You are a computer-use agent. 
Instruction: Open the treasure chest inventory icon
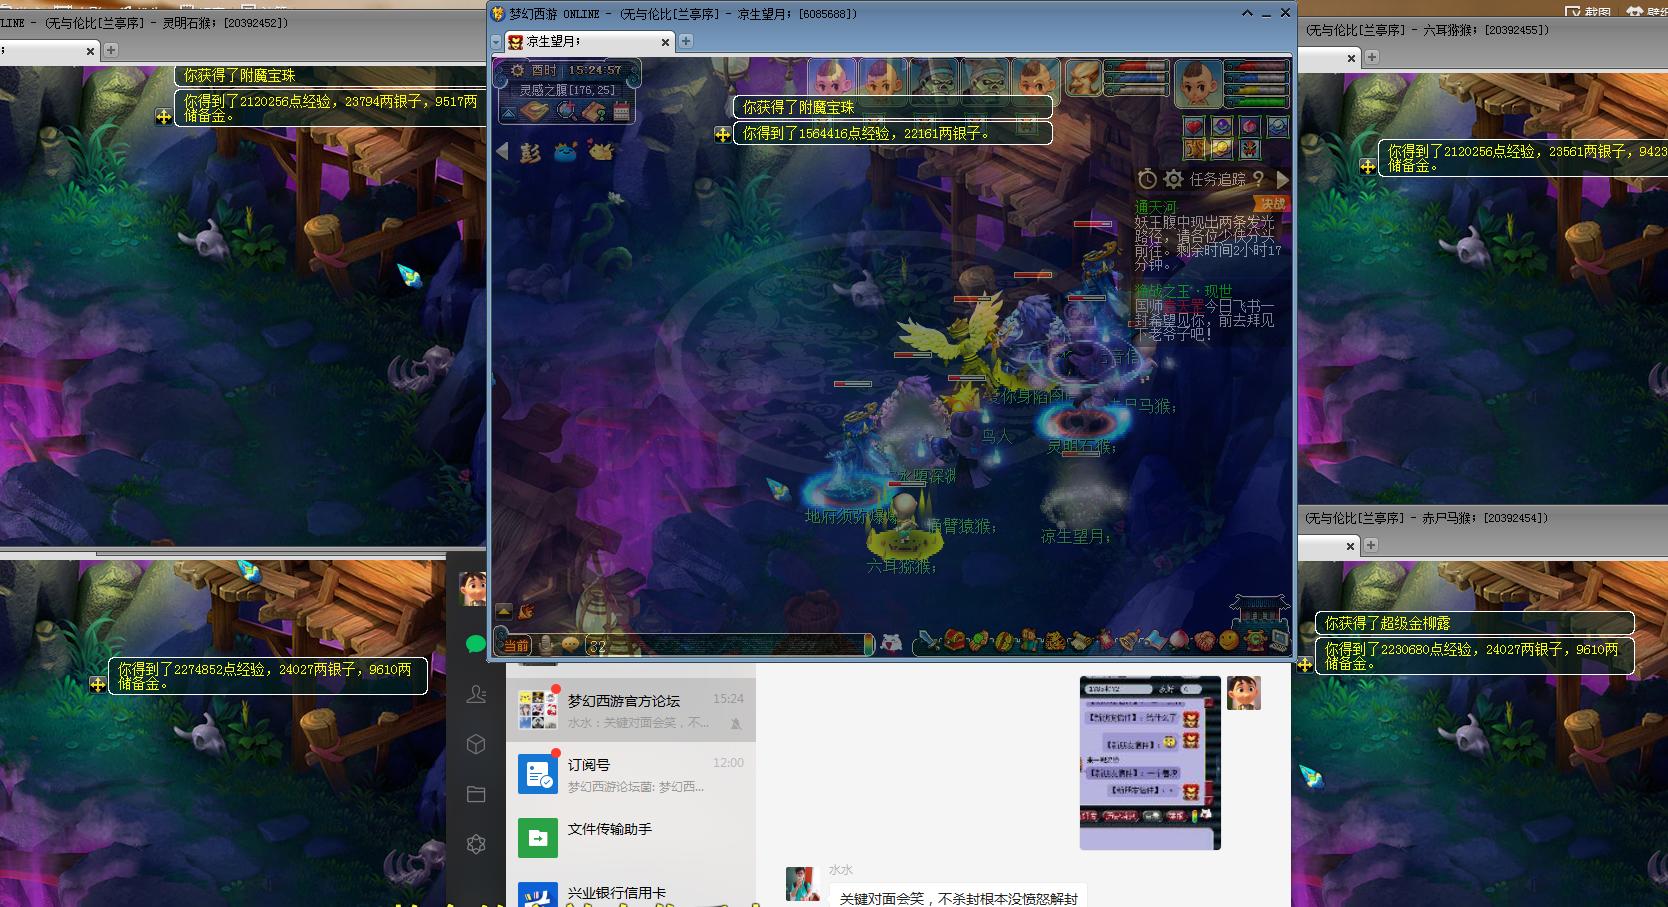(x=954, y=639)
